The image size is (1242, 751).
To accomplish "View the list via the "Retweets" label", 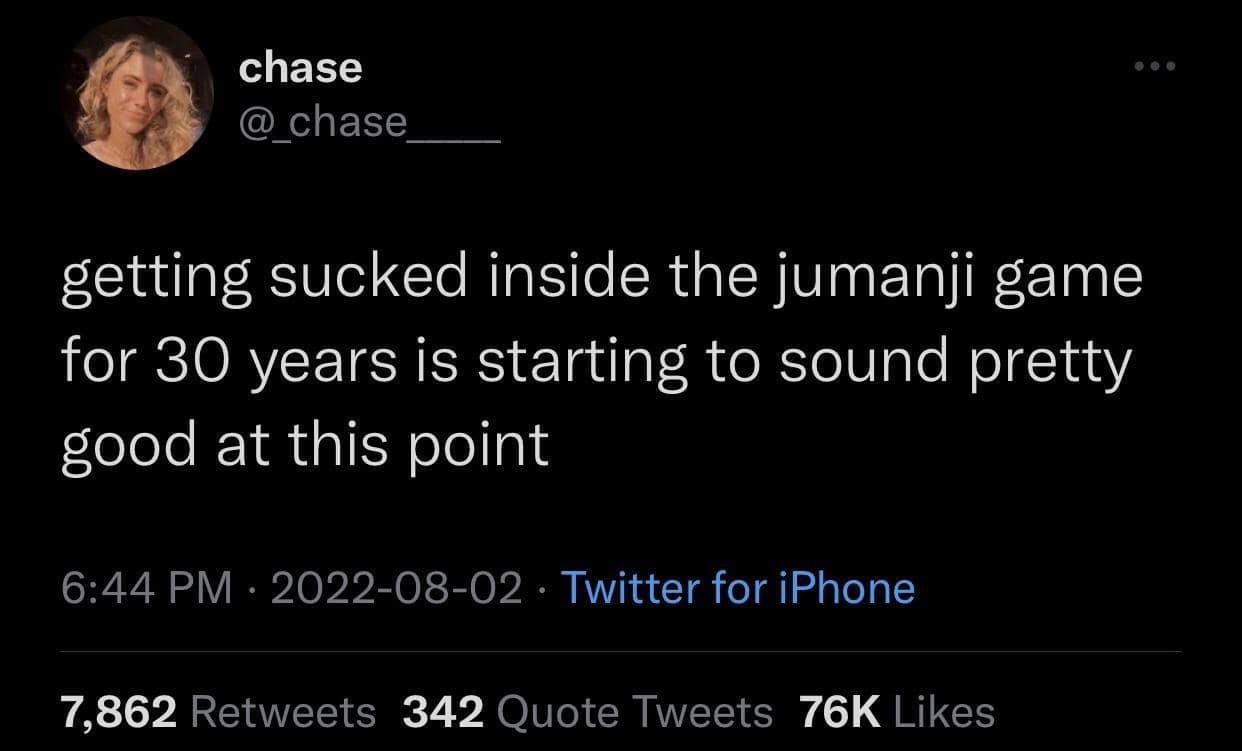I will pos(282,712).
